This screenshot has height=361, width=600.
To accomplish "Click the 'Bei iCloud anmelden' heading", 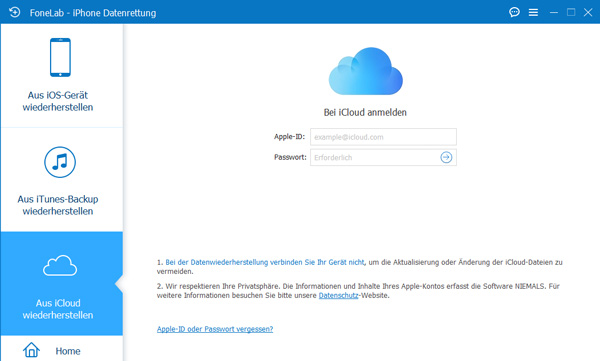I will (365, 112).
